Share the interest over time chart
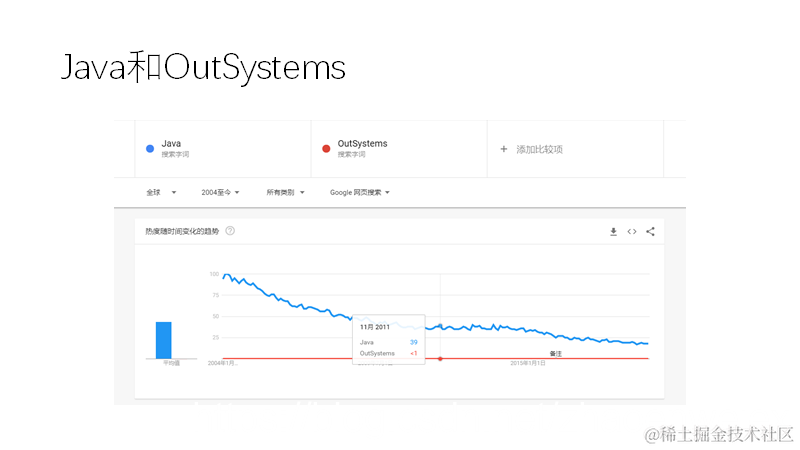 coord(651,232)
